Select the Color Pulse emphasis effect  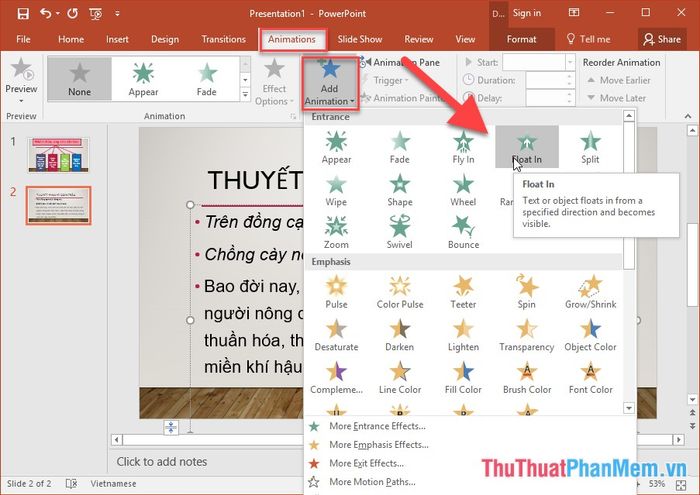(400, 292)
